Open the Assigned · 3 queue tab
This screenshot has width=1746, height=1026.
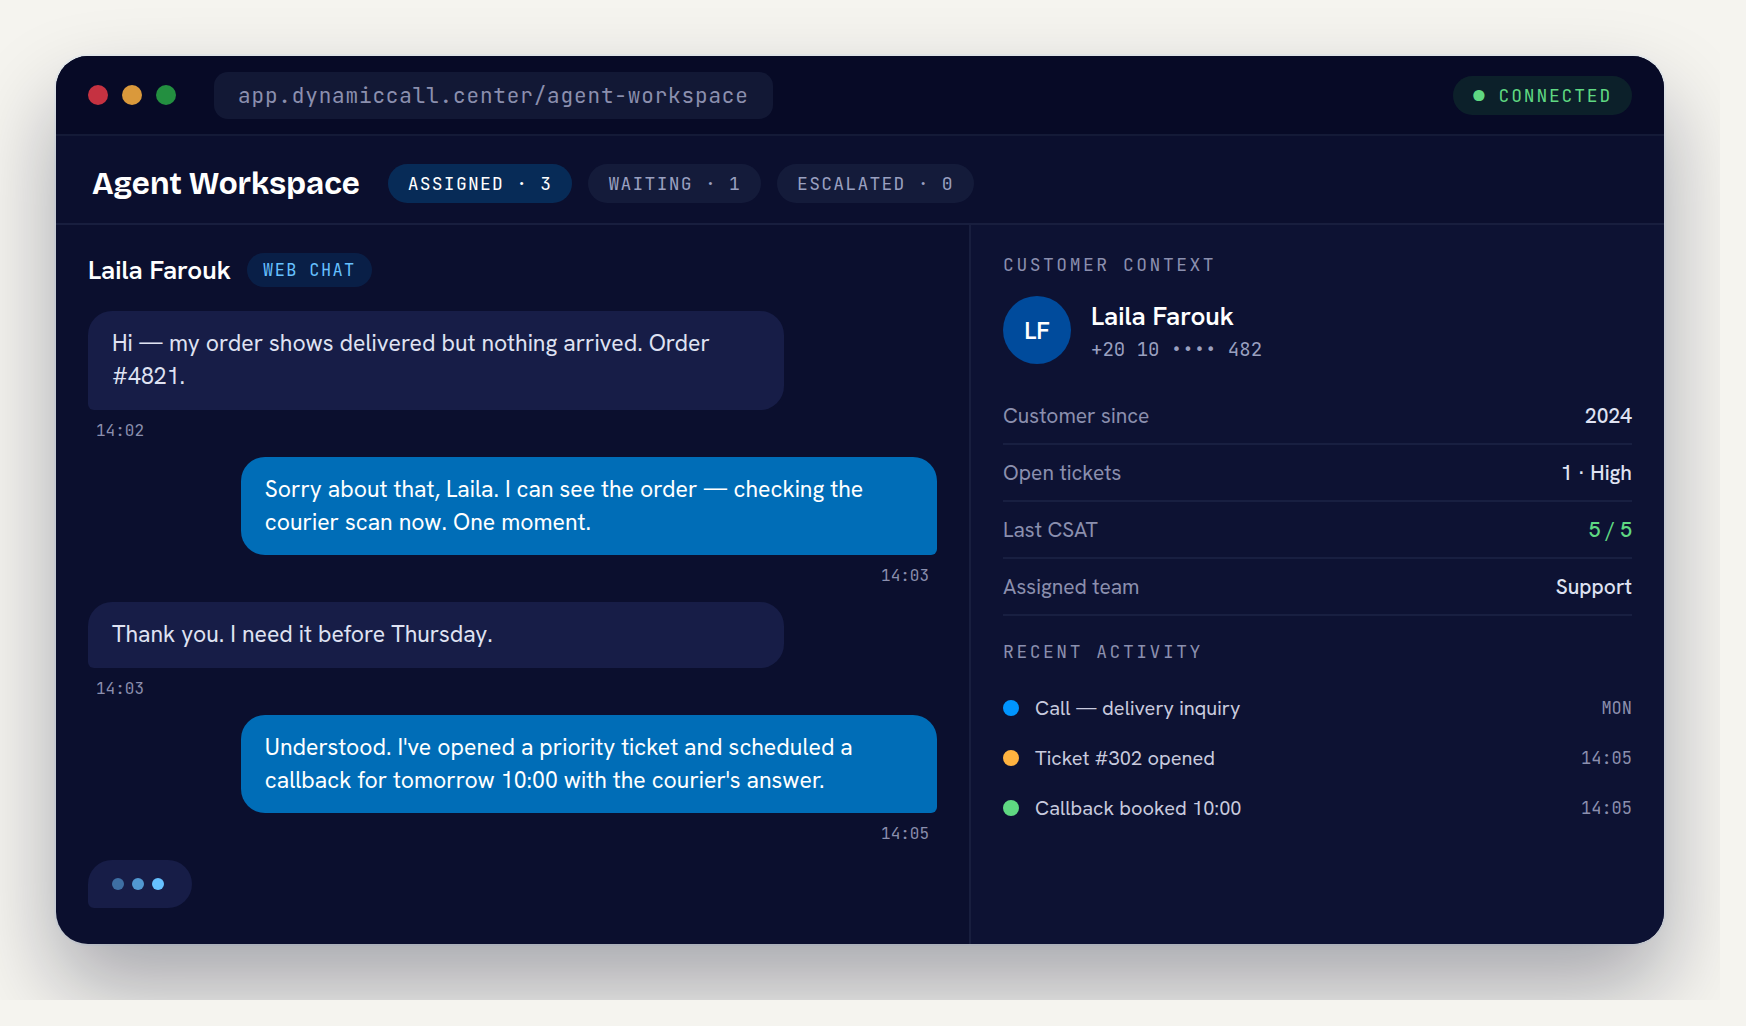[x=480, y=184]
